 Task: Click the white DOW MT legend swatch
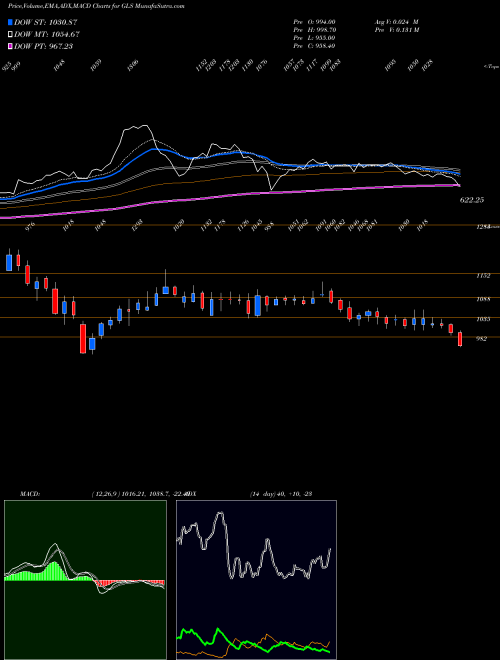[11, 34]
